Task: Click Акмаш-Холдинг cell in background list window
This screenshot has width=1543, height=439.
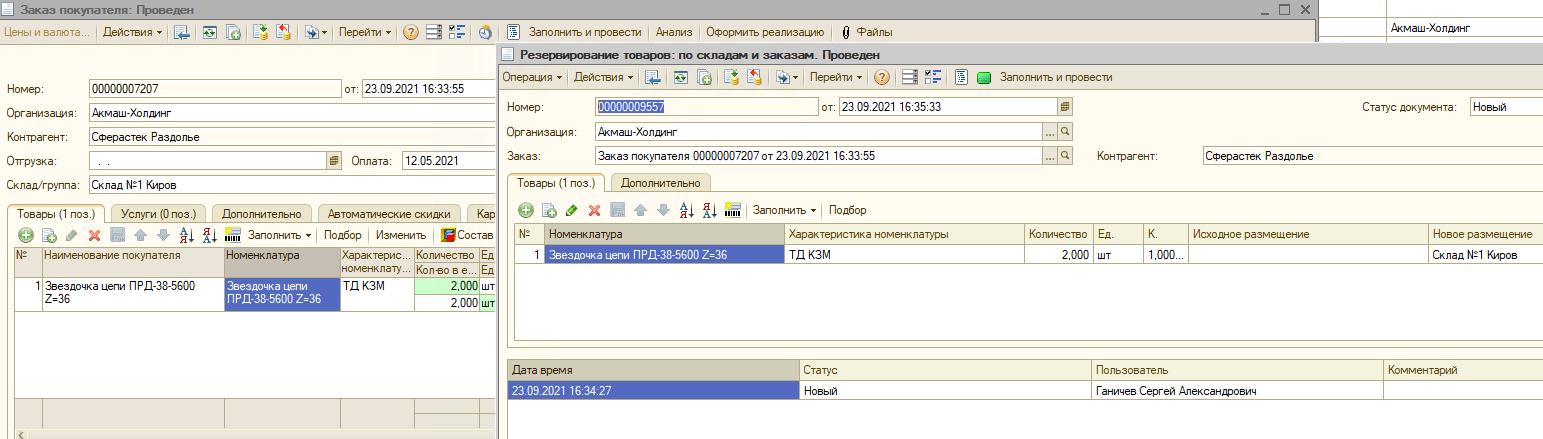Action: [x=1465, y=28]
